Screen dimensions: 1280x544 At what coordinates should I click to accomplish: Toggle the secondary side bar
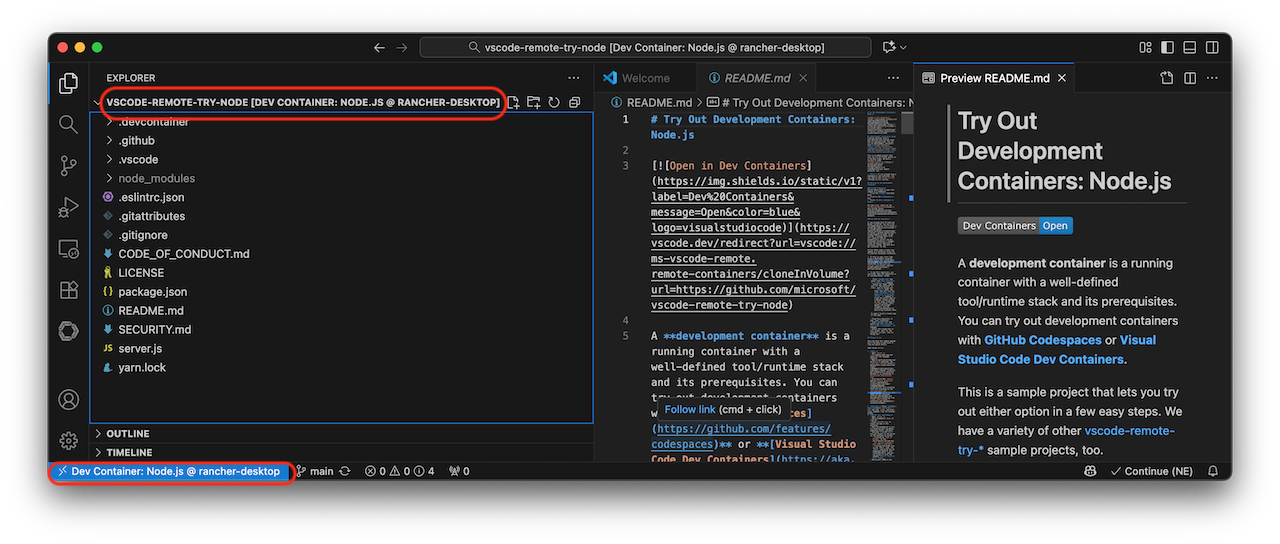pyautogui.click(x=1213, y=47)
